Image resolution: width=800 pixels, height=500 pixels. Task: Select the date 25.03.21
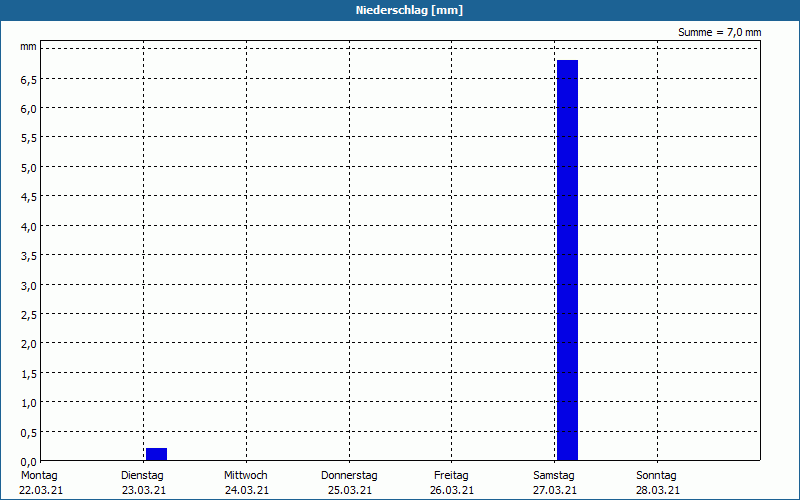click(349, 491)
